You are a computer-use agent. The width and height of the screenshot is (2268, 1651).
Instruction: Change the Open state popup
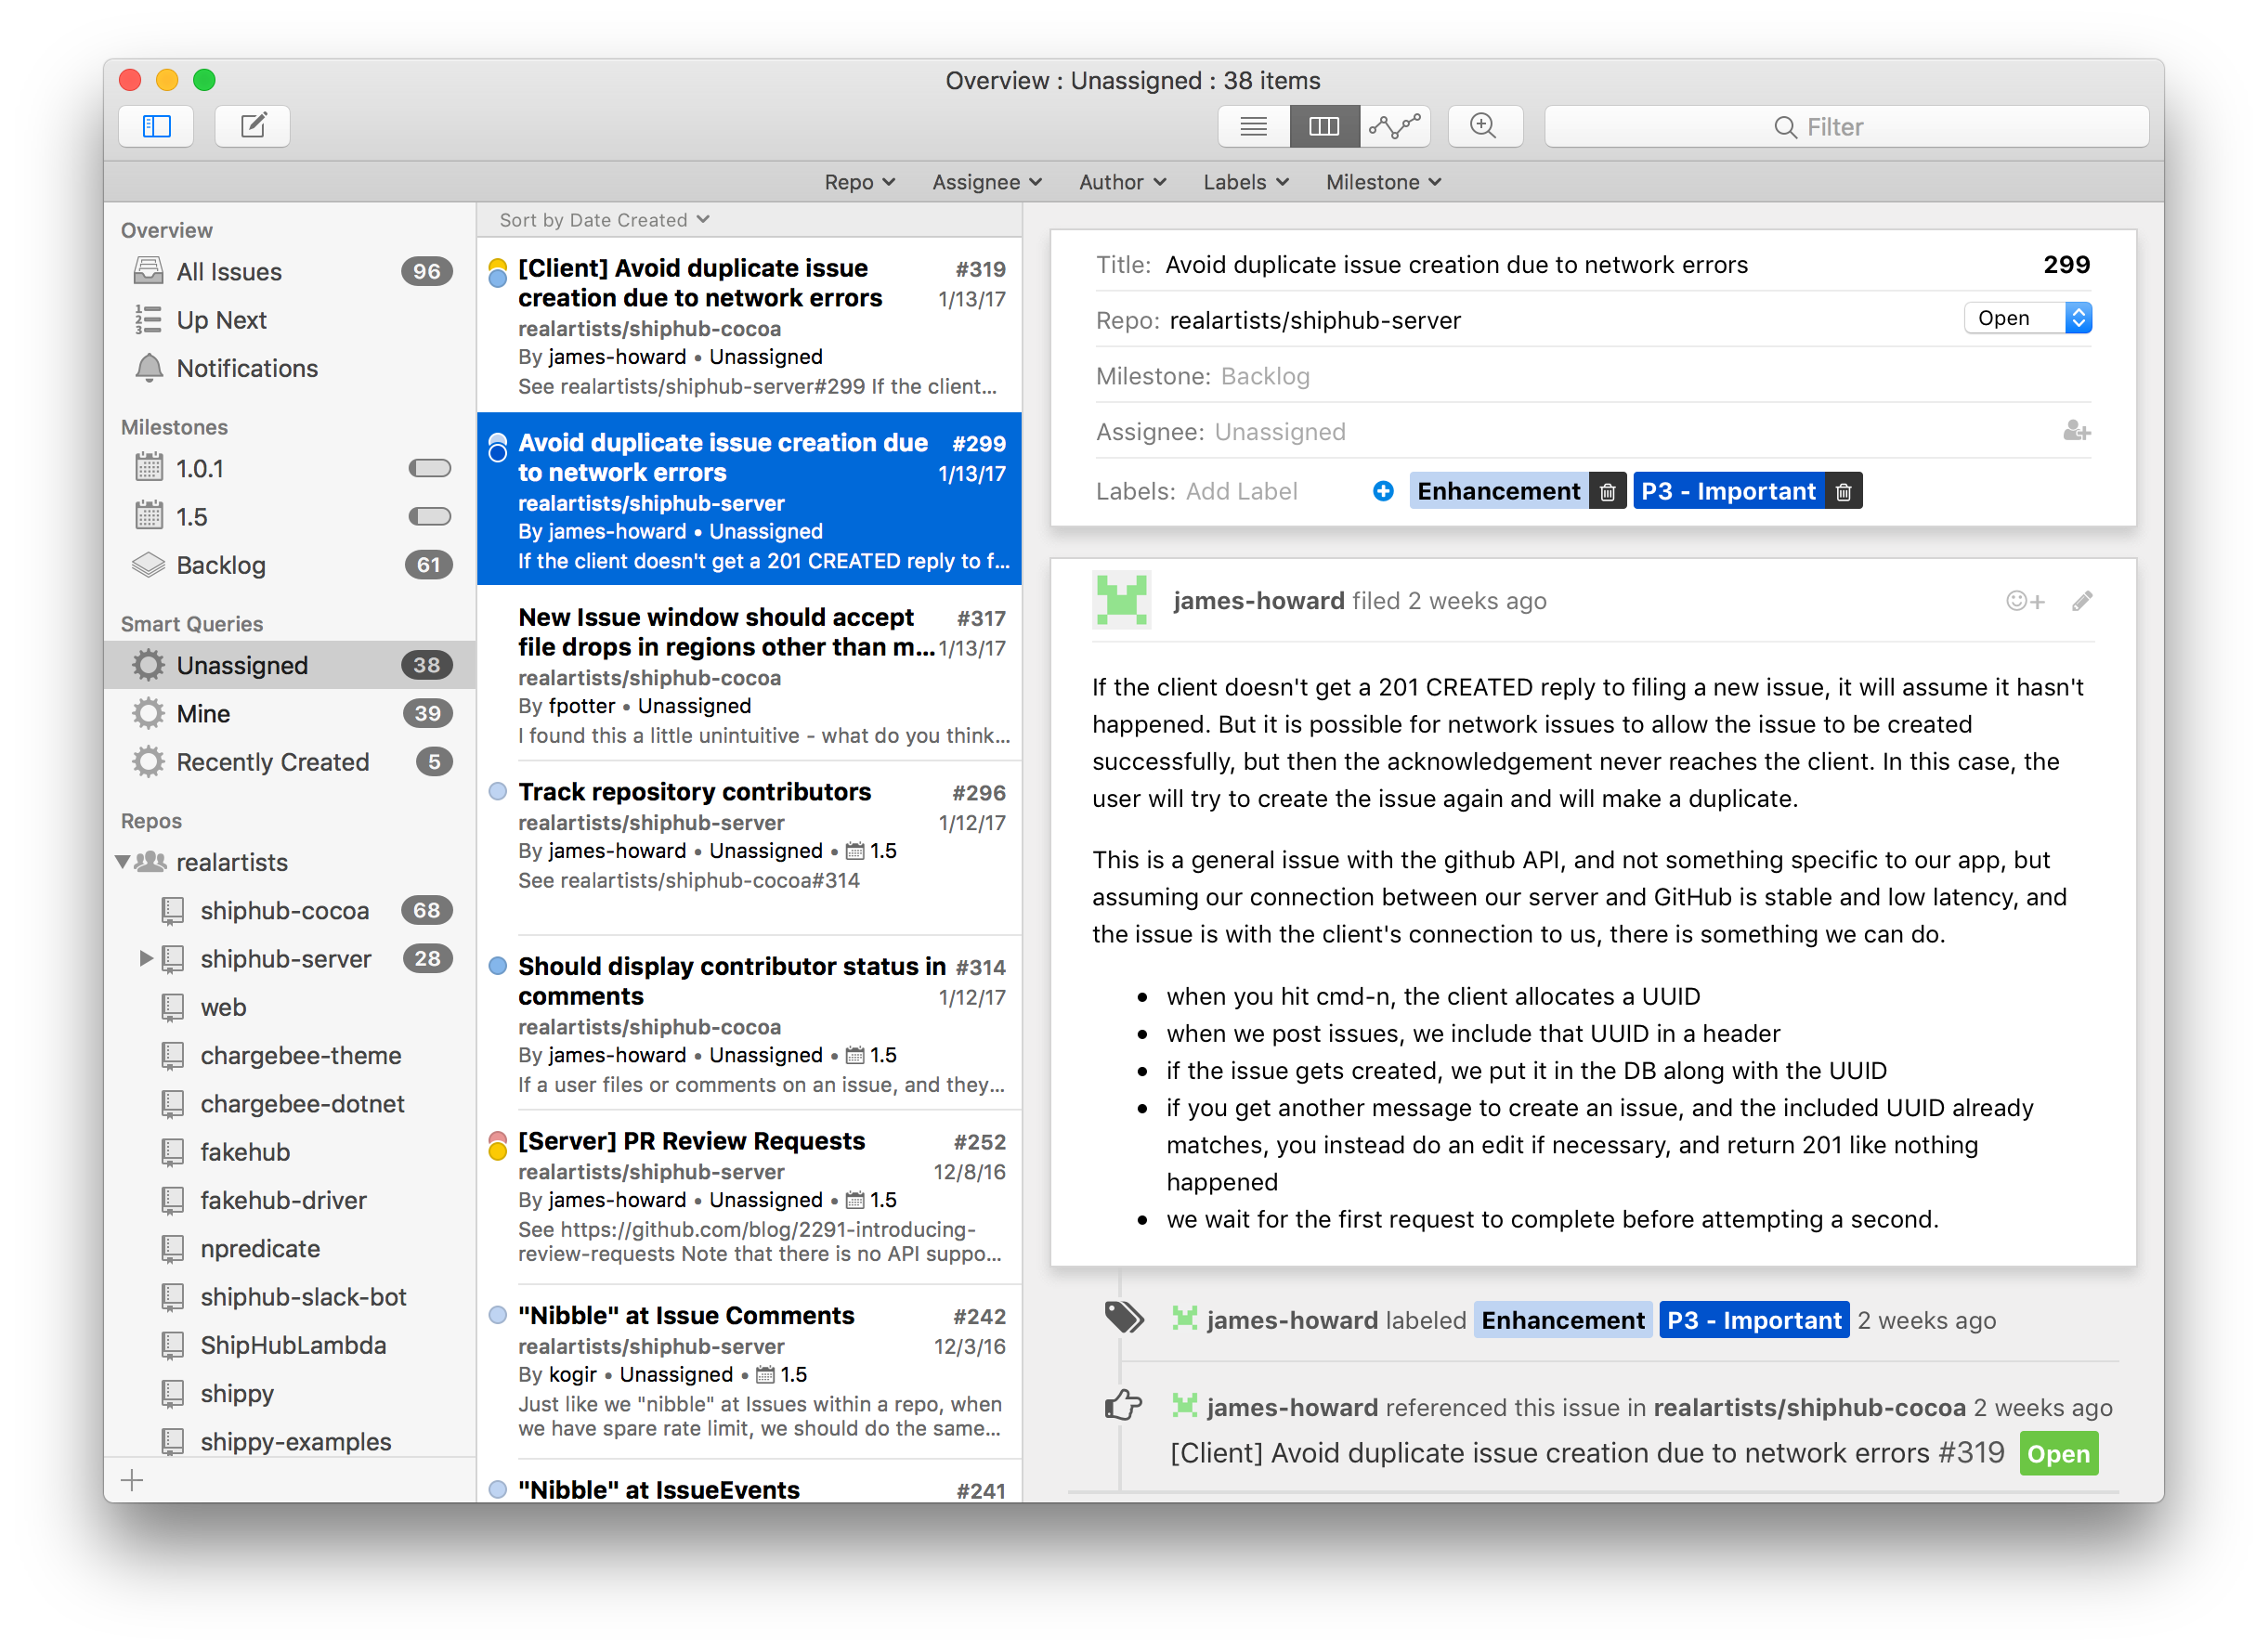point(2027,318)
